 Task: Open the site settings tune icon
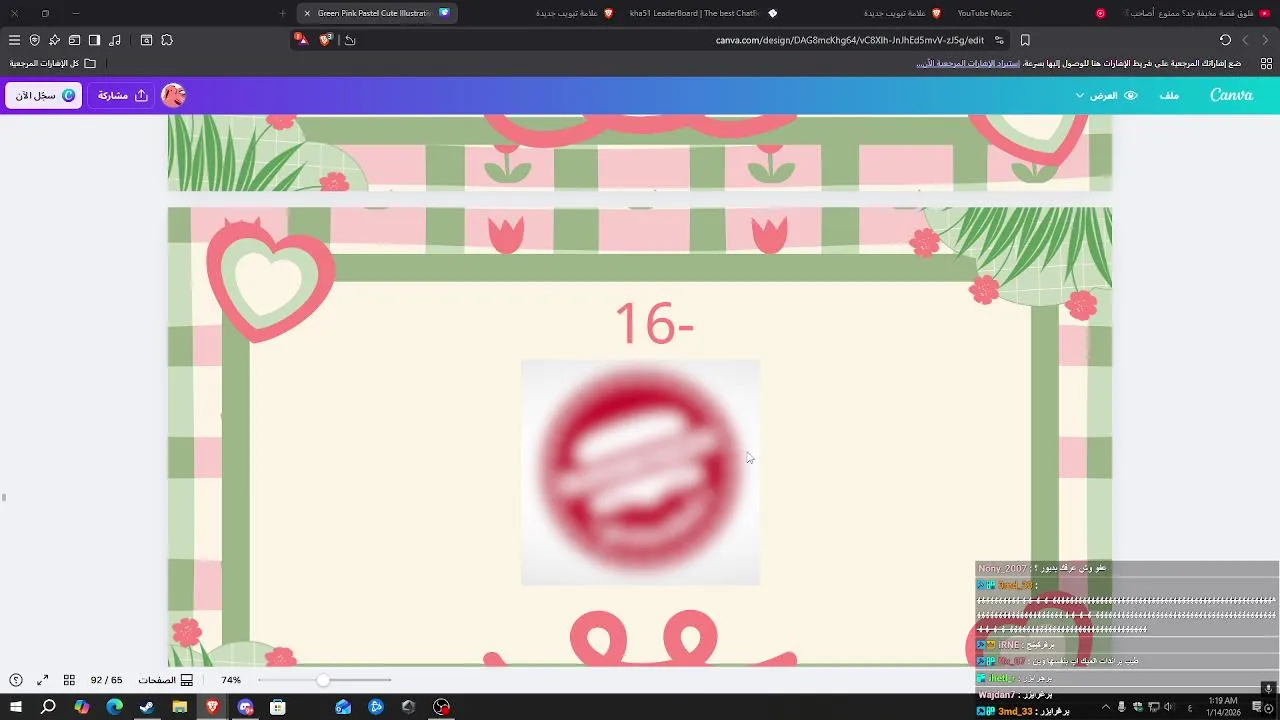[x=999, y=40]
